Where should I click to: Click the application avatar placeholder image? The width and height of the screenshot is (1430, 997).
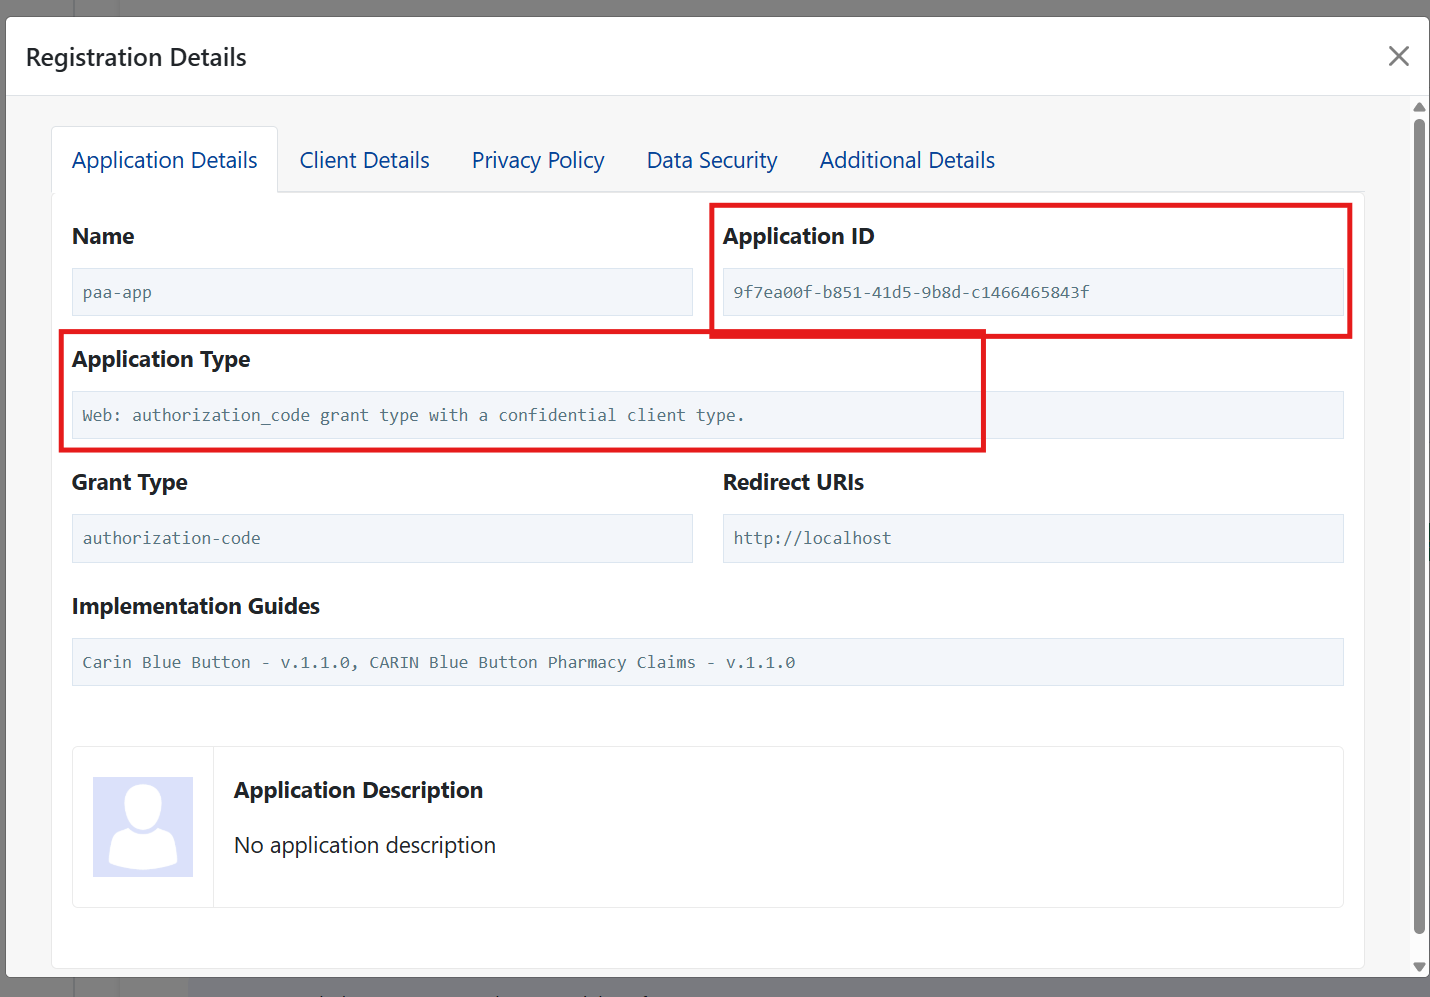pyautogui.click(x=143, y=827)
